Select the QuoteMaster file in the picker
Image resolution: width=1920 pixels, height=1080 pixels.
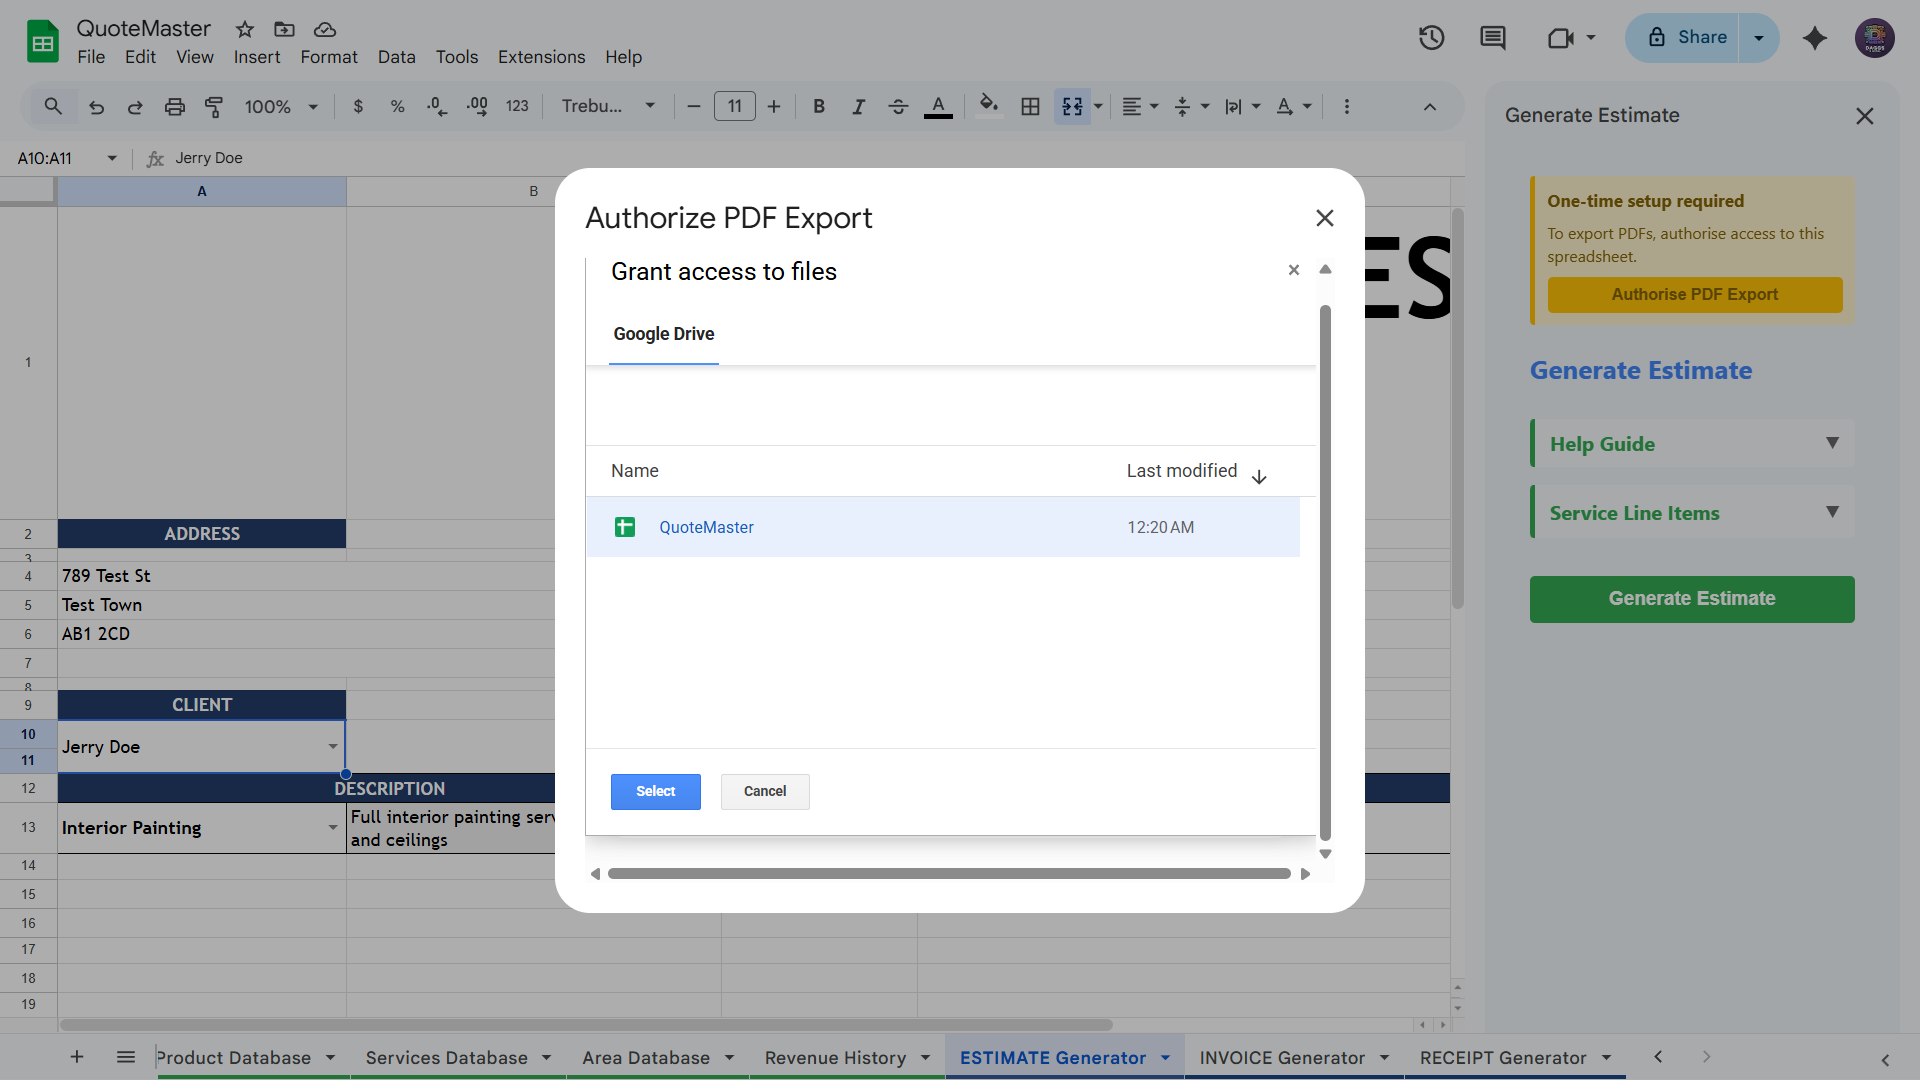(x=706, y=527)
